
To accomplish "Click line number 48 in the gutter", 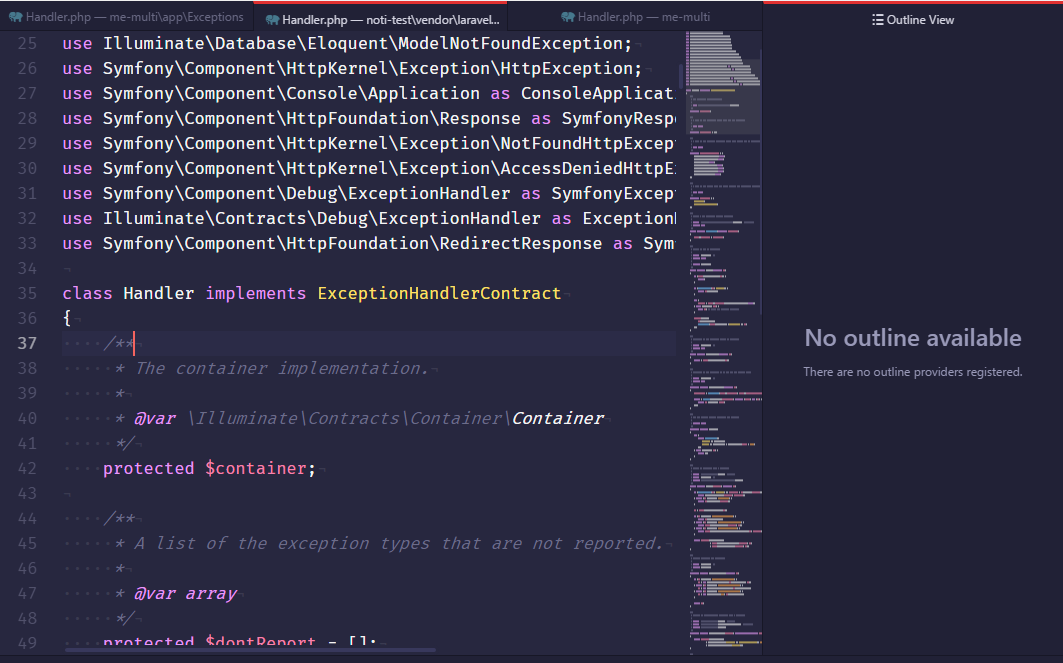I will (x=27, y=618).
